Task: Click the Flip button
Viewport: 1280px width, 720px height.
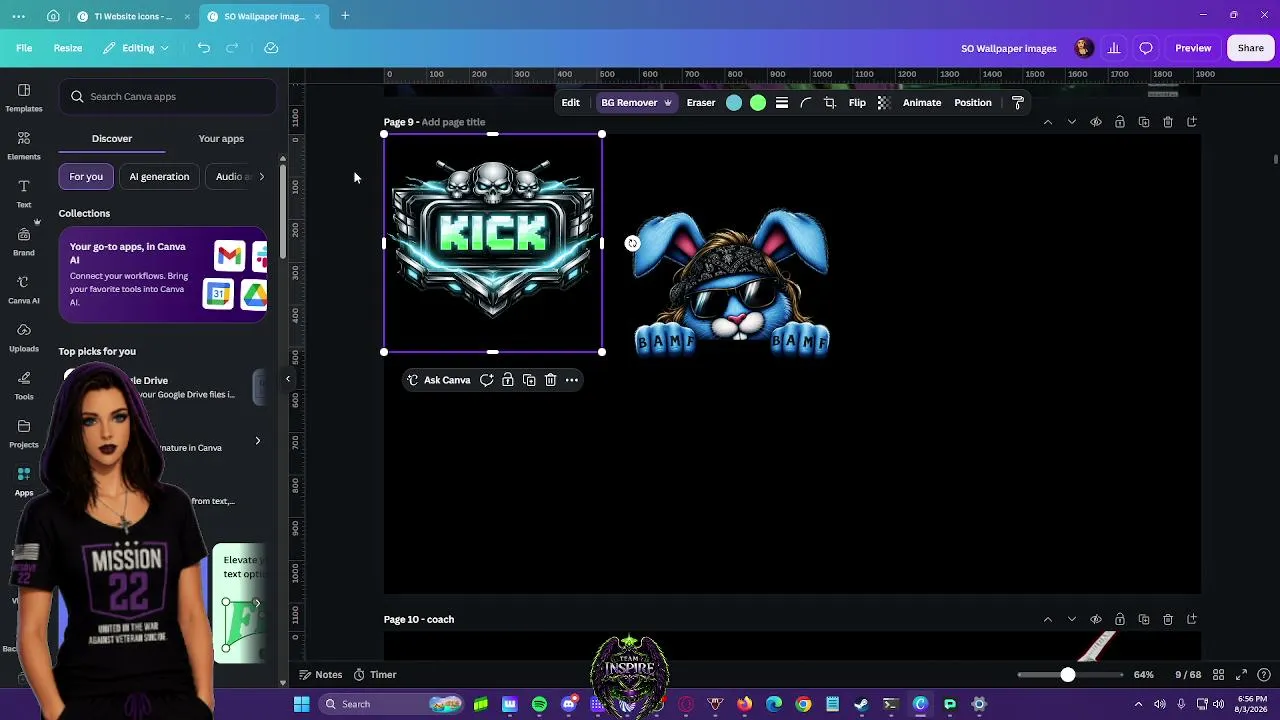Action: 857,103
